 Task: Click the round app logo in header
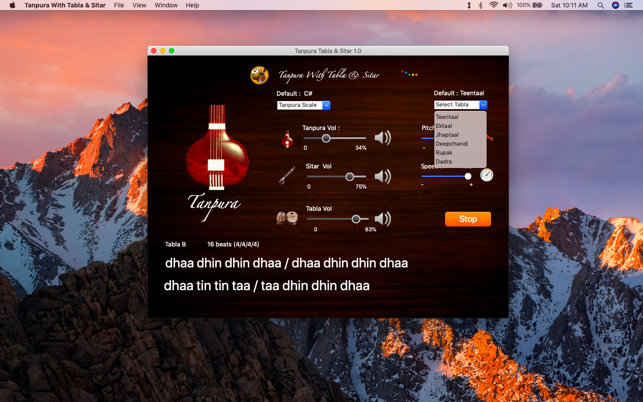260,75
